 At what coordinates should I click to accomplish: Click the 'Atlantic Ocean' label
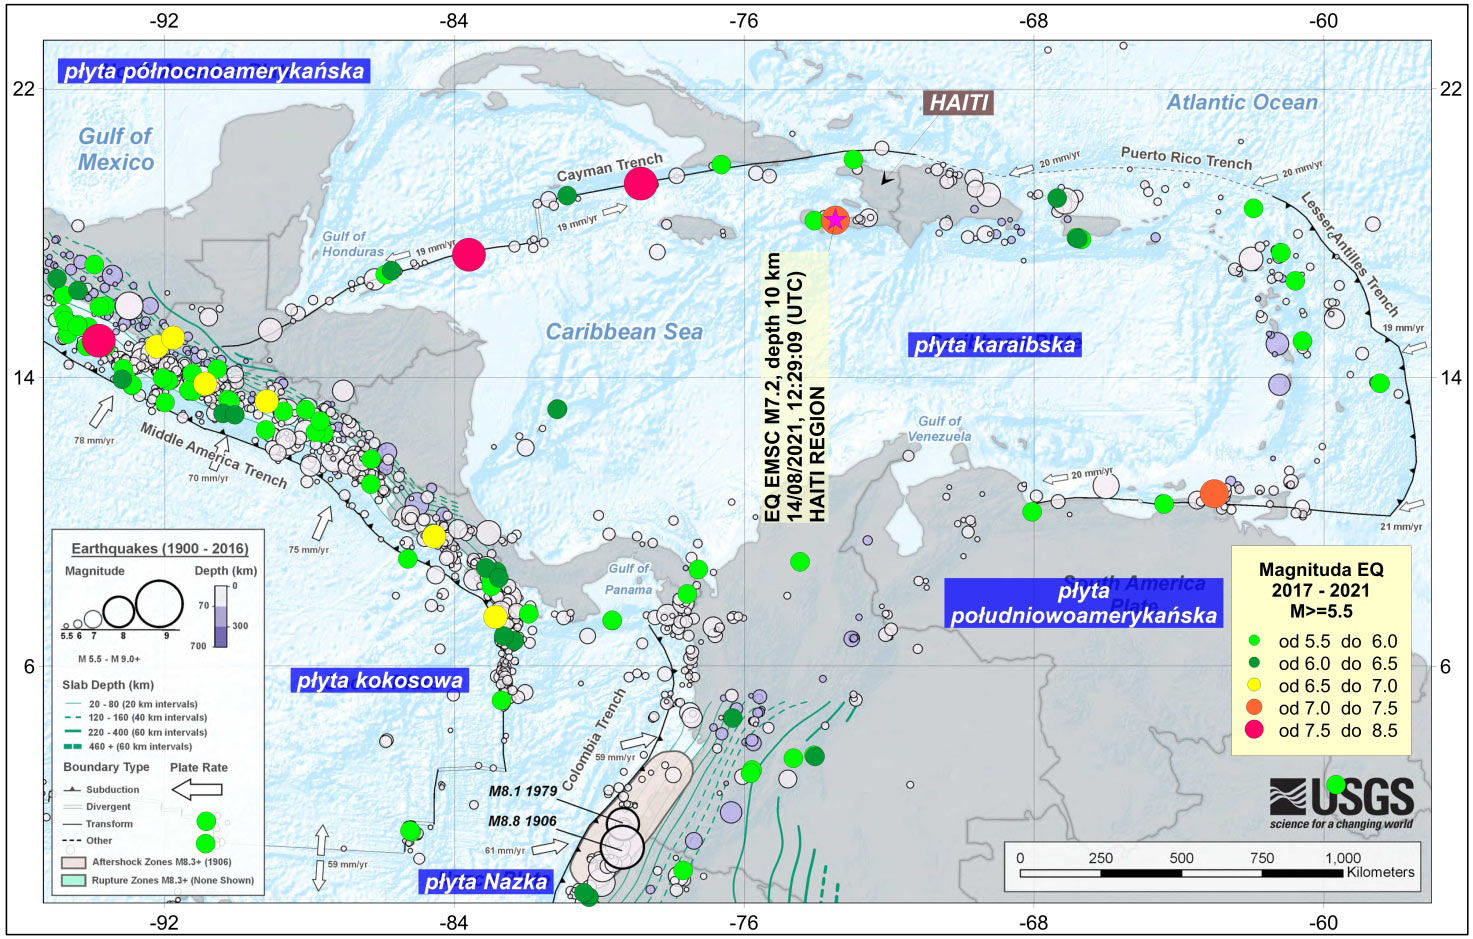[x=1242, y=102]
